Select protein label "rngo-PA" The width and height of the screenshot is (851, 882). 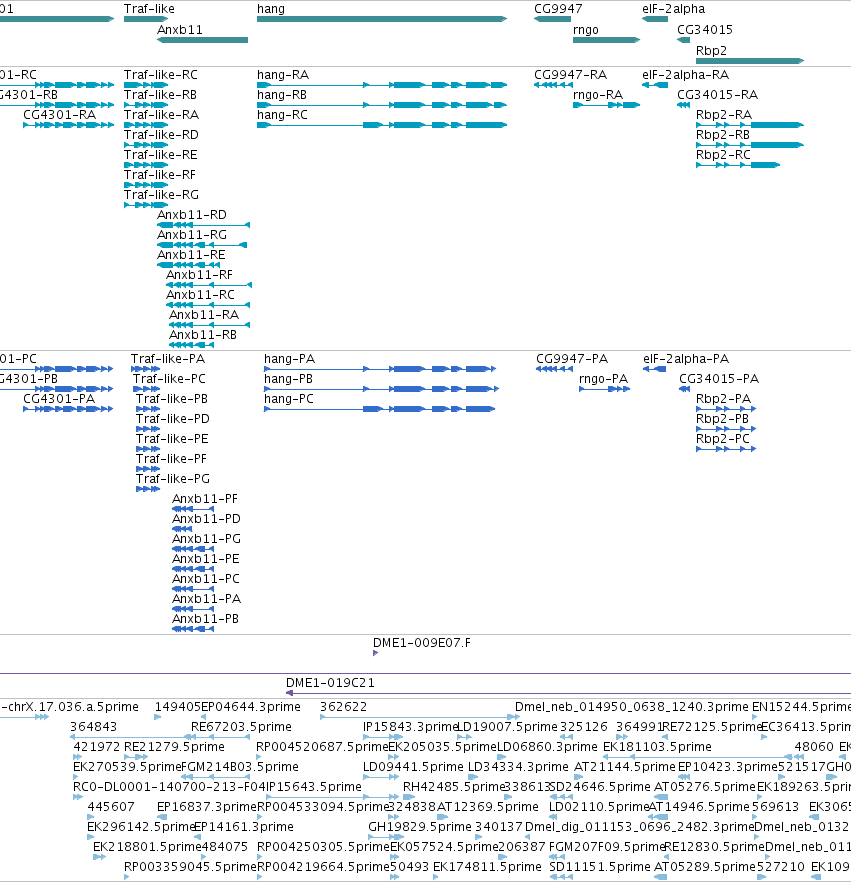pyautogui.click(x=604, y=379)
